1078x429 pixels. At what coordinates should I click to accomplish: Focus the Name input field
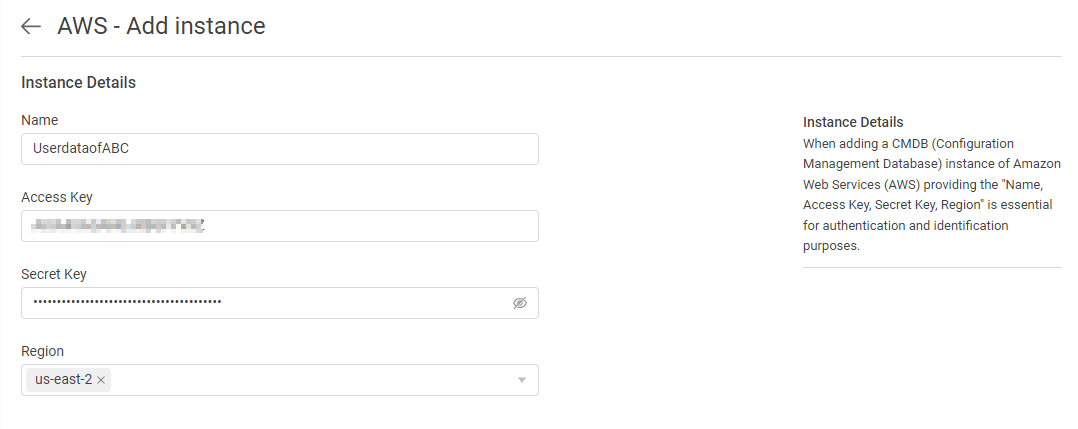280,148
